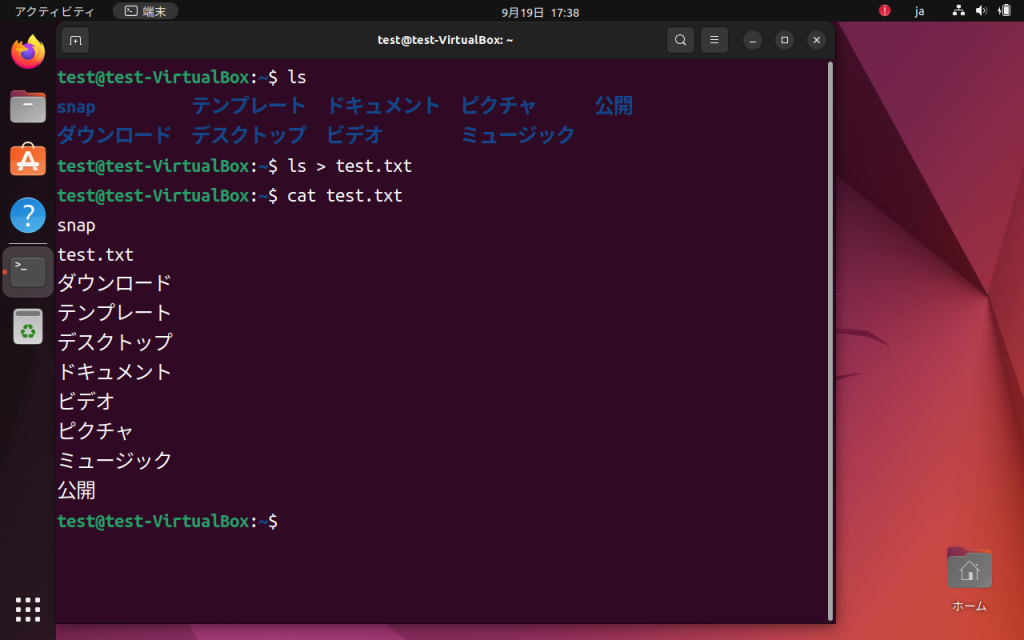
Task: Click the white テンプレート line in cat output
Action: click(x=114, y=313)
